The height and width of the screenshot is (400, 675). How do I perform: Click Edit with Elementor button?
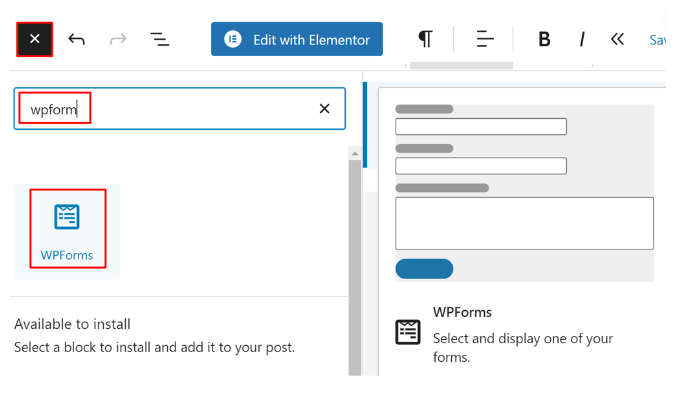click(297, 39)
